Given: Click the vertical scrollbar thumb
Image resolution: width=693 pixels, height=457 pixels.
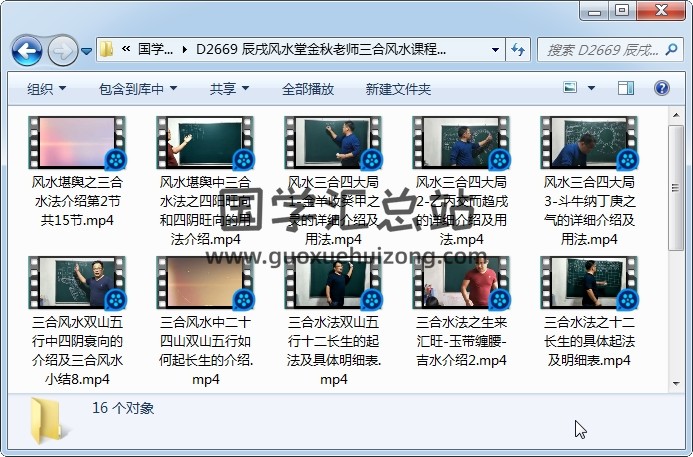Looking at the screenshot, I should (676, 188).
